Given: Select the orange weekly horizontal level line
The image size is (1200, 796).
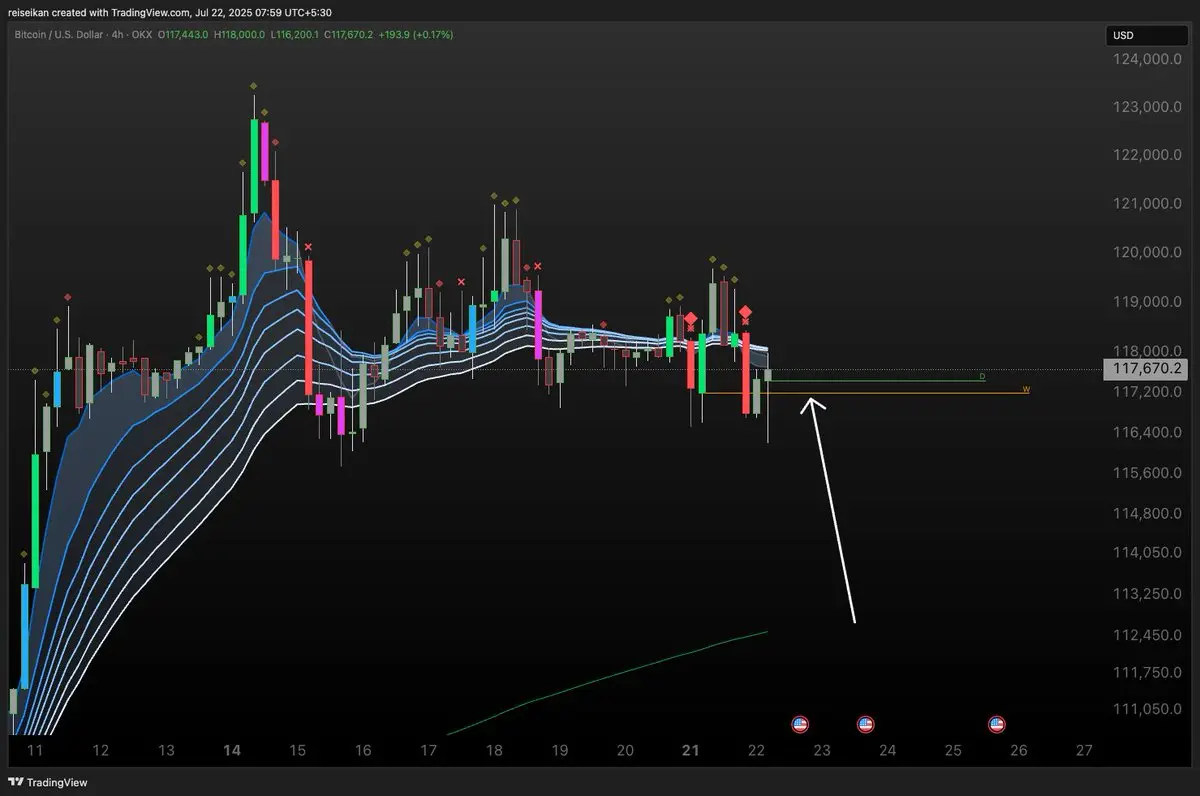Looking at the screenshot, I should (867, 394).
